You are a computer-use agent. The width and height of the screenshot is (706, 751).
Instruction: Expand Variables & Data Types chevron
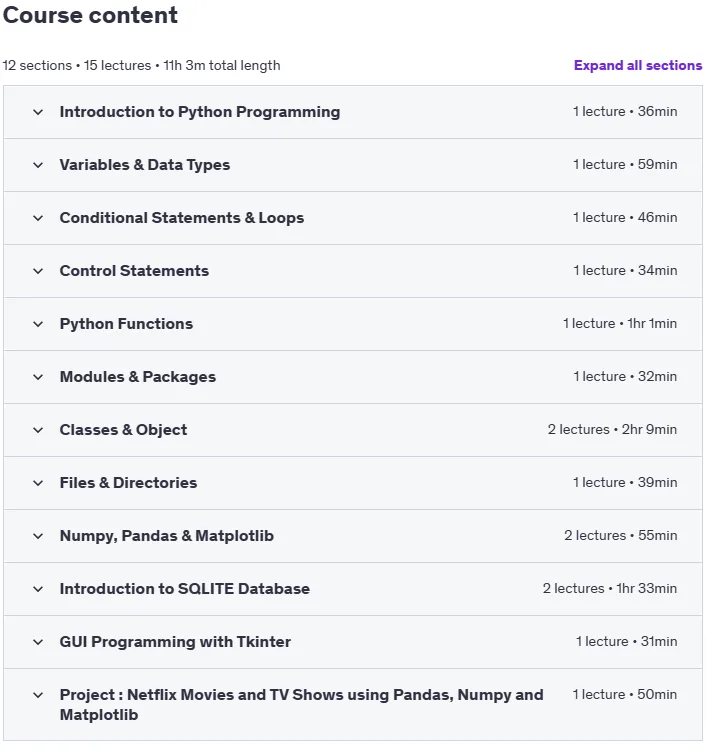coord(38,165)
